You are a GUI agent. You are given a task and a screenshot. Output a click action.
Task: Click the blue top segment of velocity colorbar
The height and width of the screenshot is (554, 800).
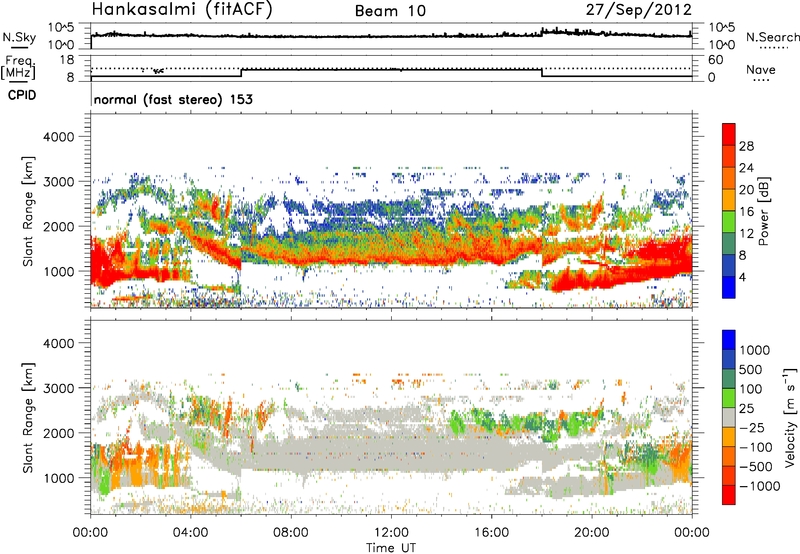pyautogui.click(x=729, y=340)
